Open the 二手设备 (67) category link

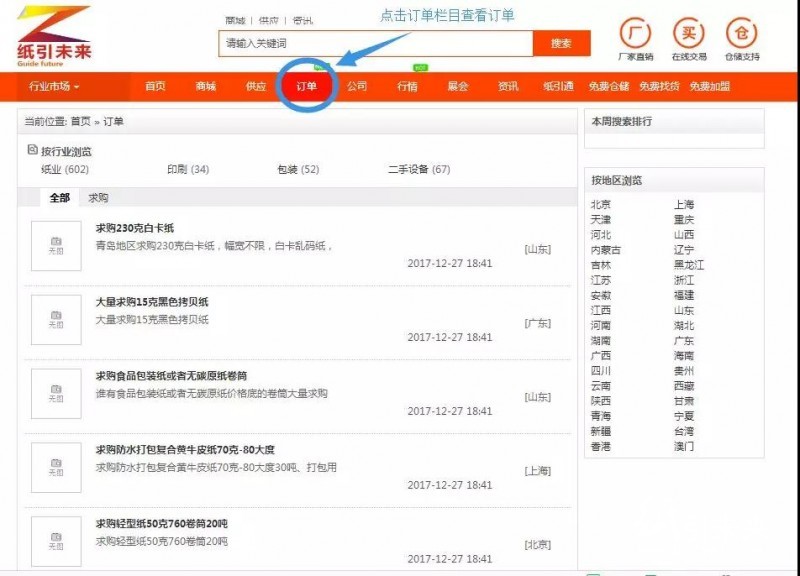coord(419,170)
